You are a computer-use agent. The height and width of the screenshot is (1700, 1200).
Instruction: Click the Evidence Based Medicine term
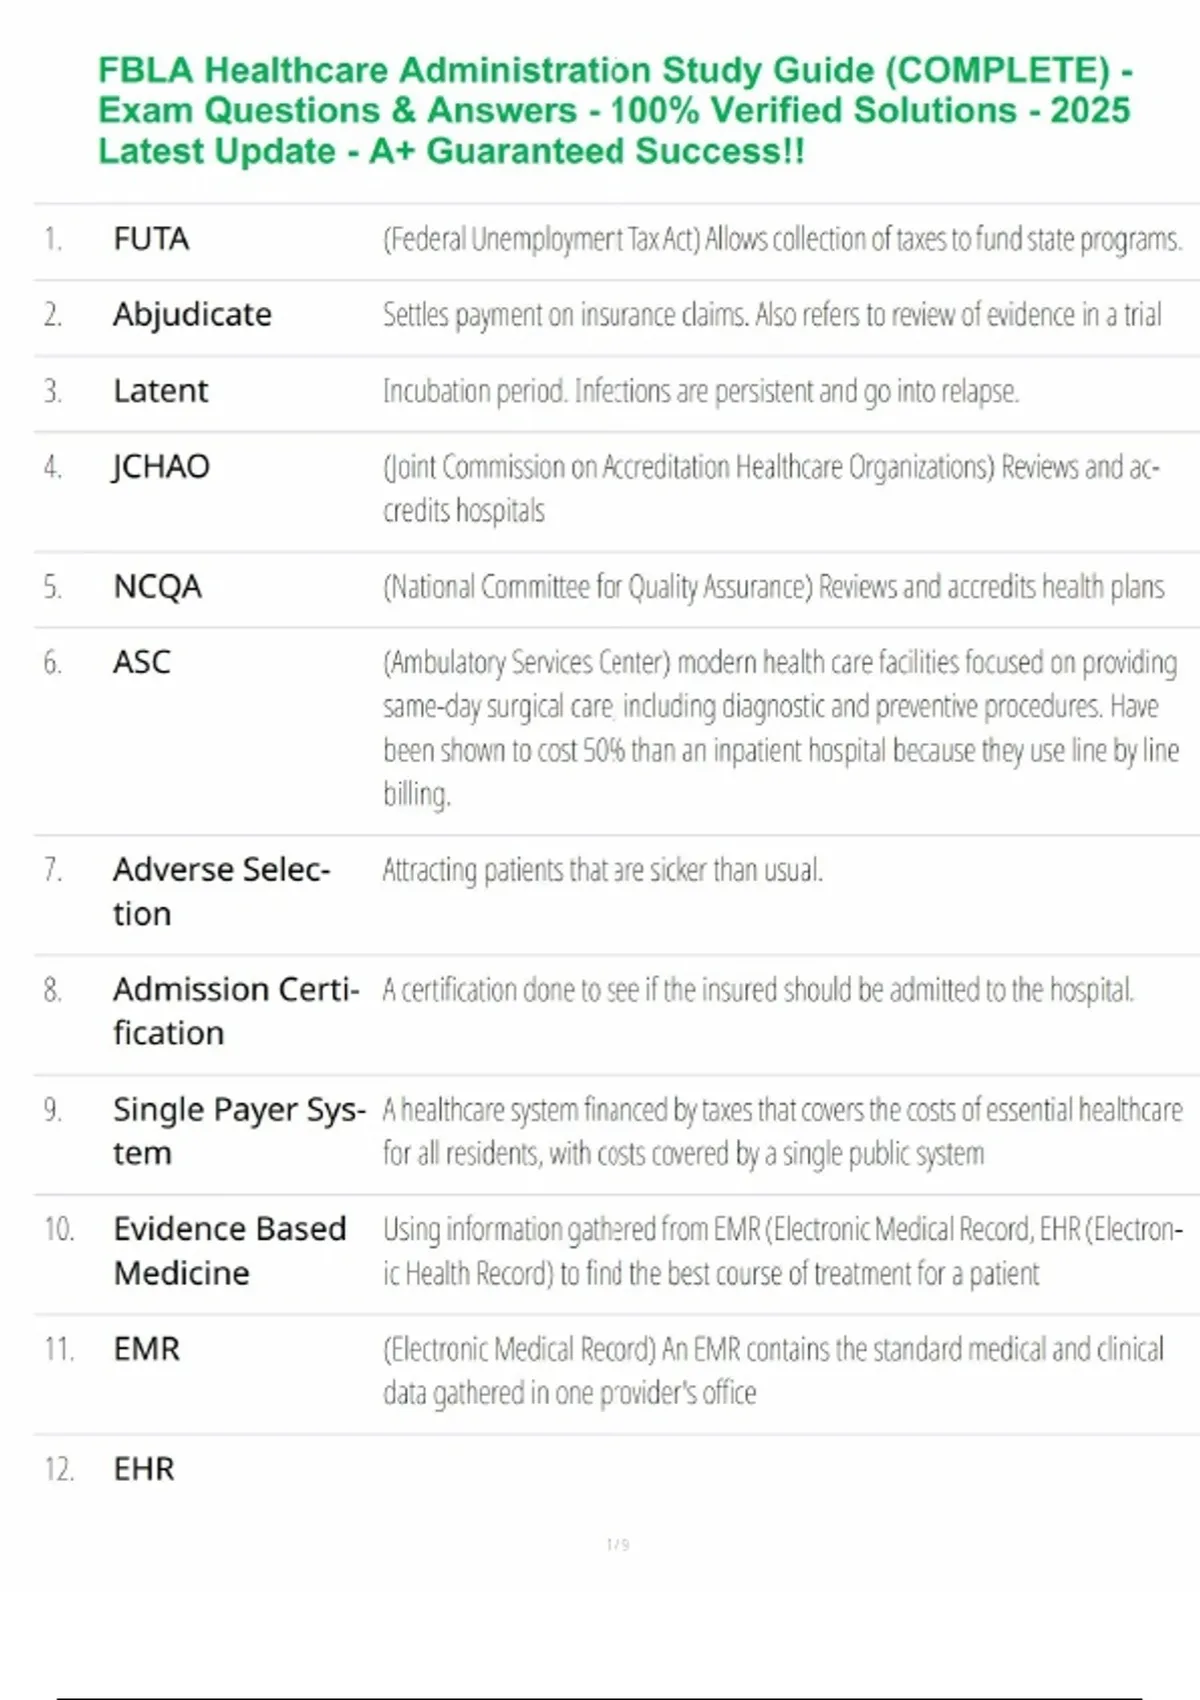click(x=230, y=1250)
